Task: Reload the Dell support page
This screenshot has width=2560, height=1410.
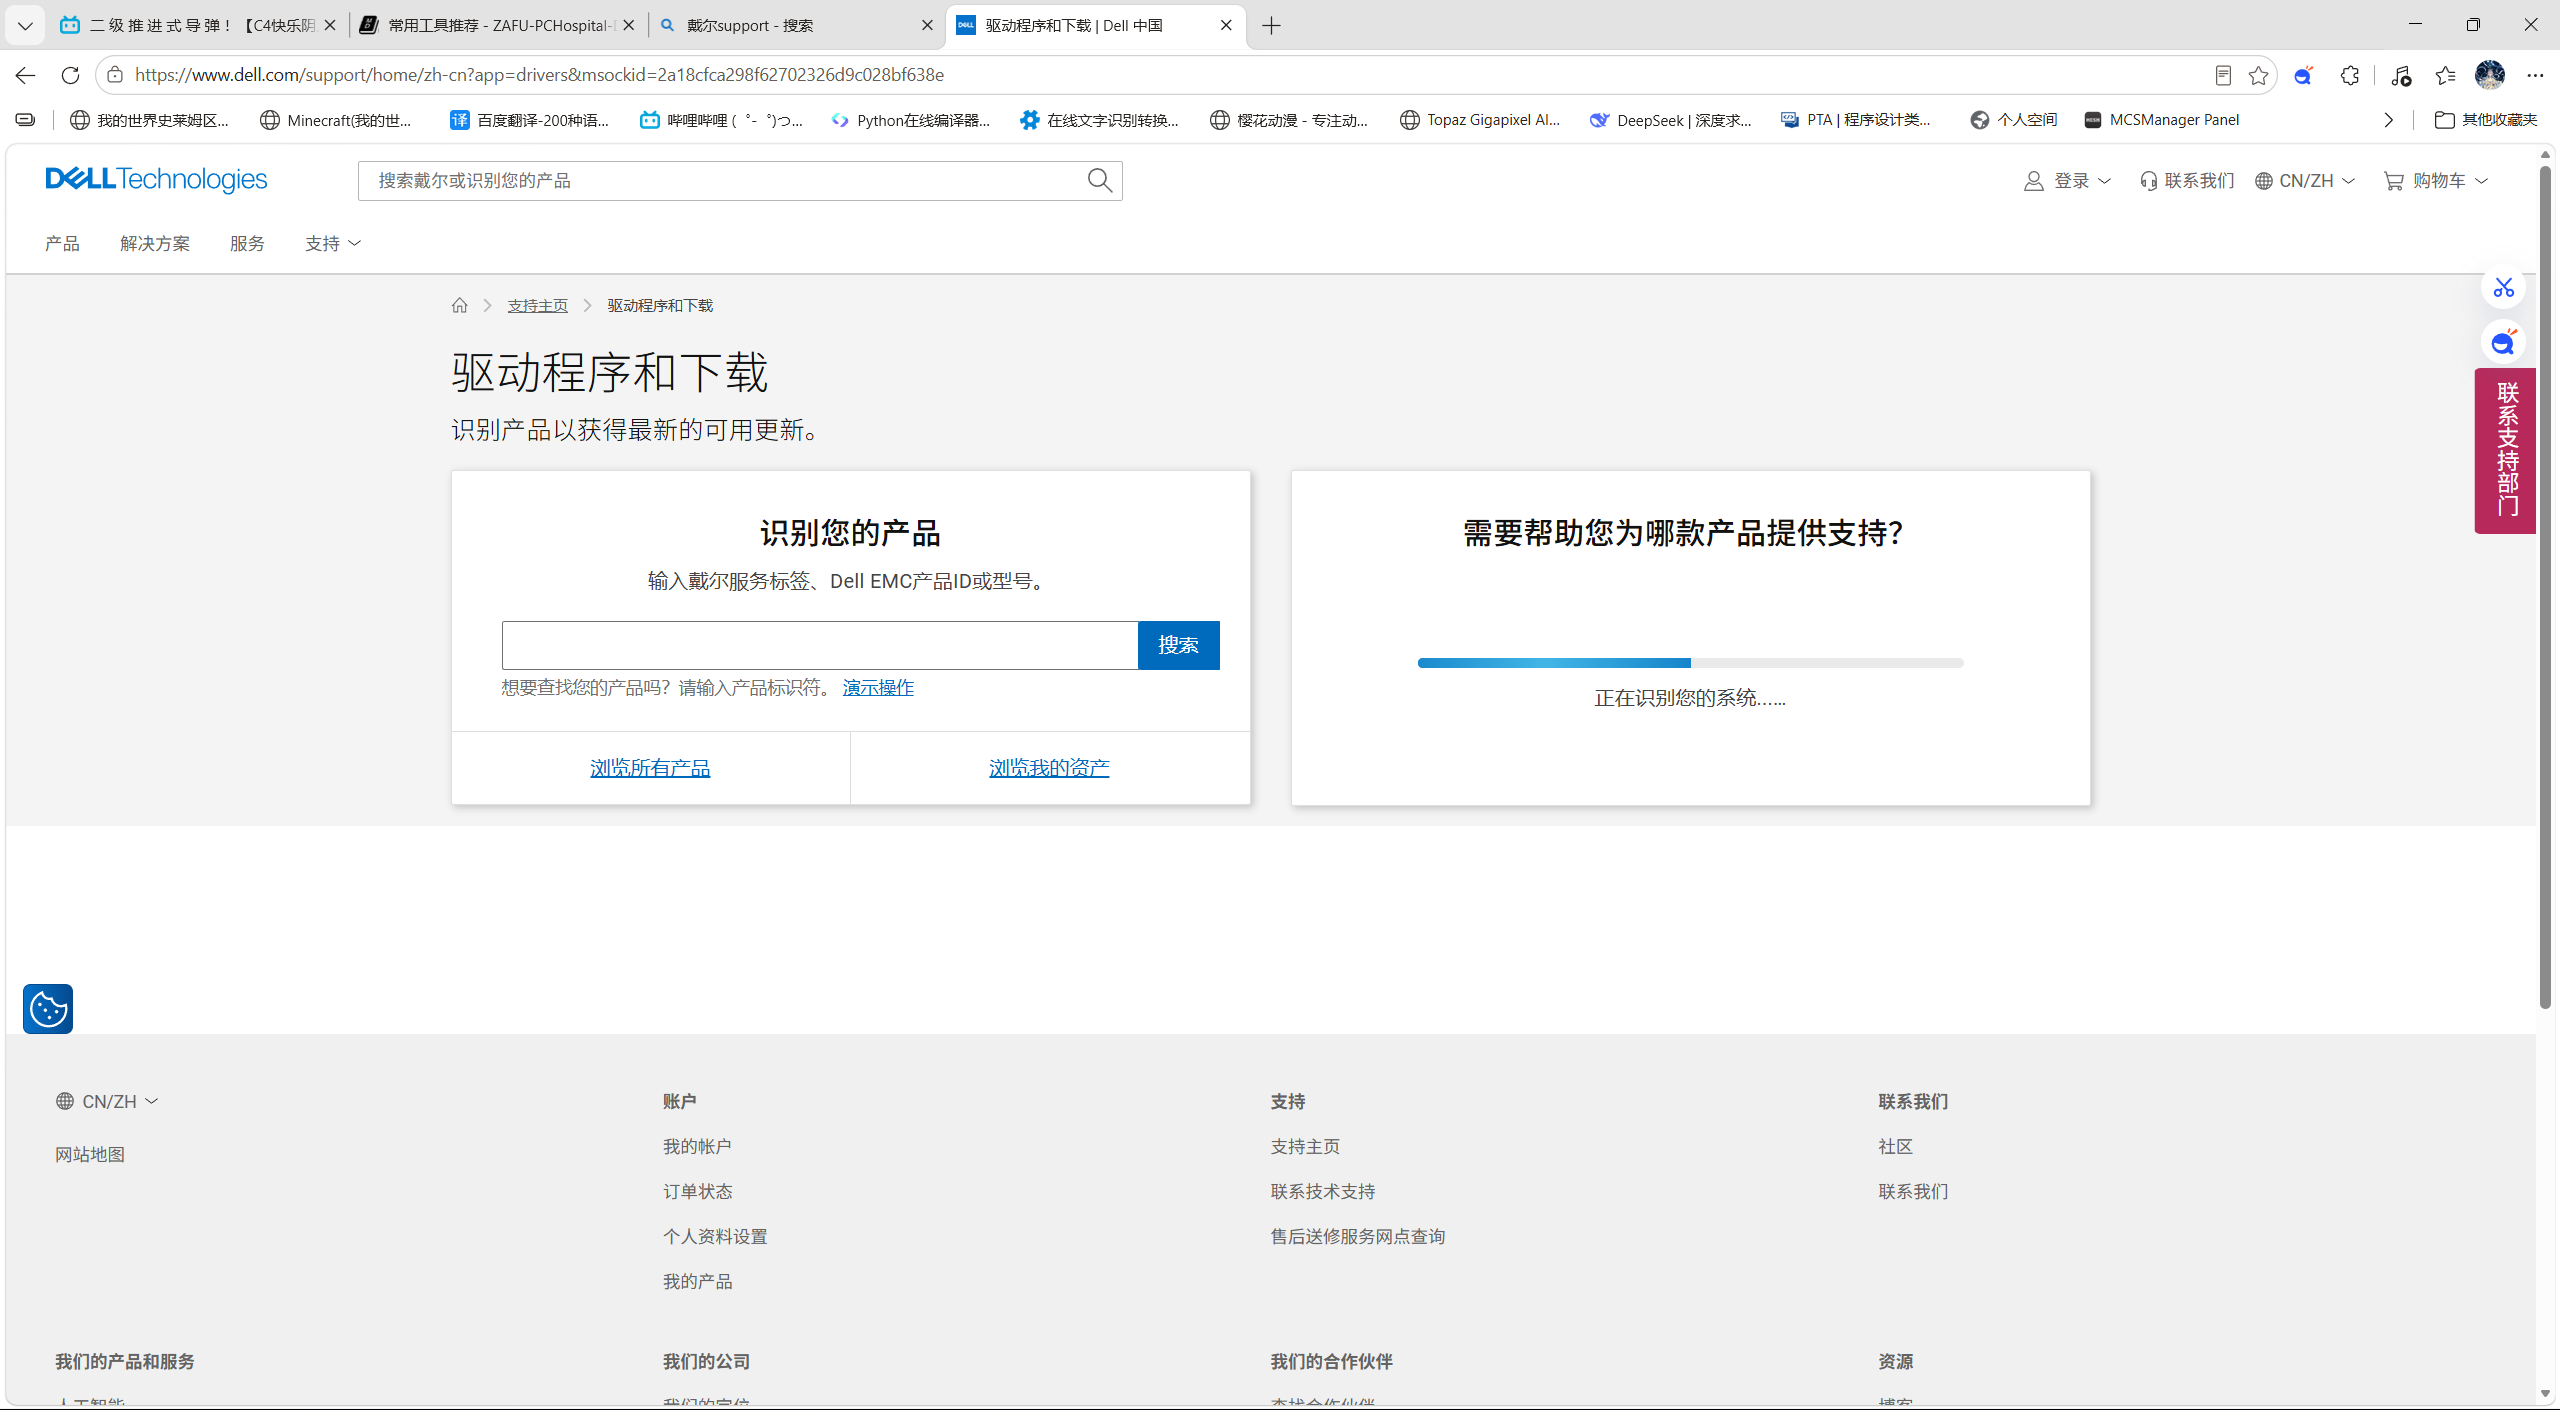Action: (x=70, y=75)
